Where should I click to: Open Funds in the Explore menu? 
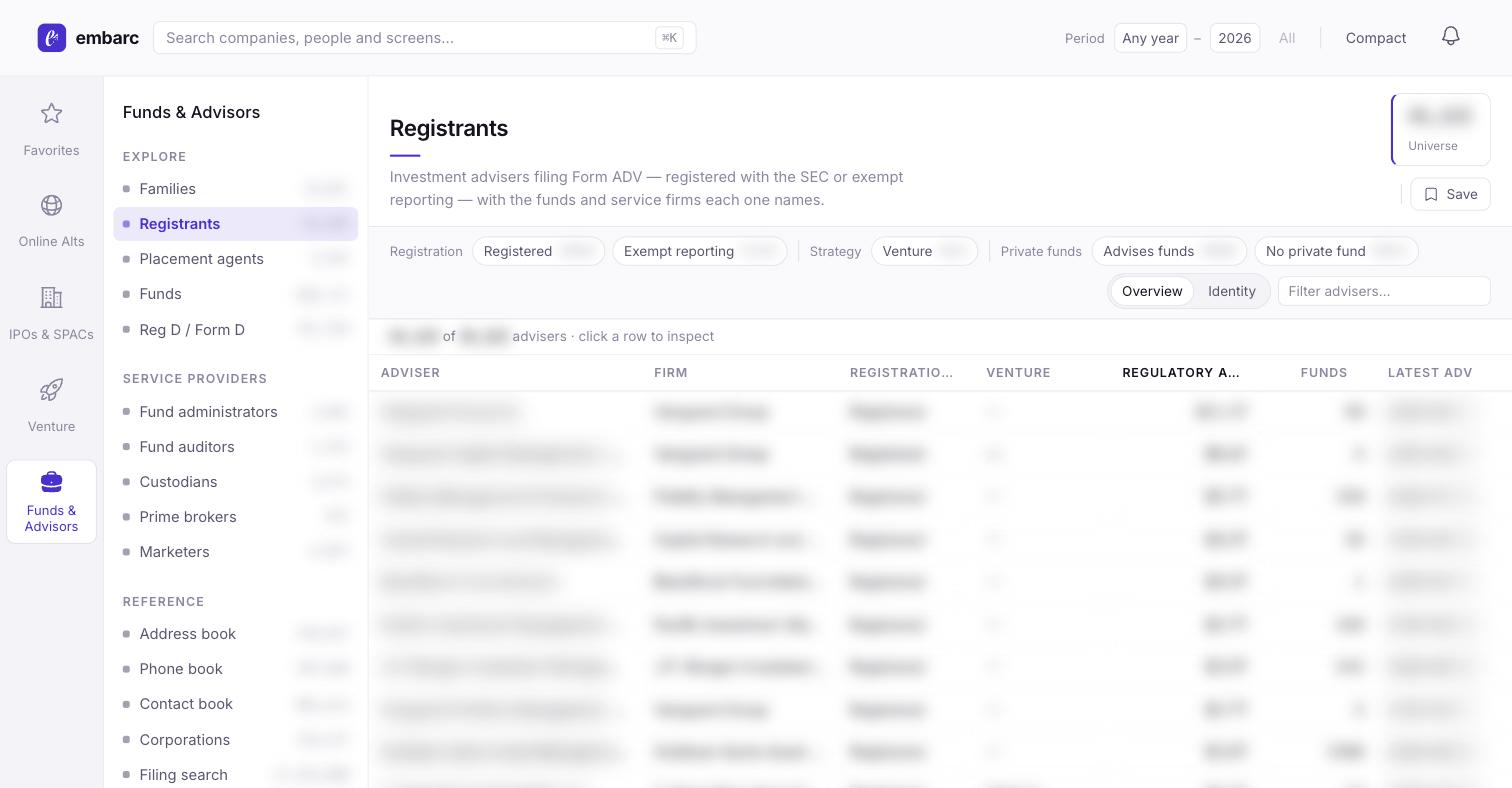(x=236, y=294)
